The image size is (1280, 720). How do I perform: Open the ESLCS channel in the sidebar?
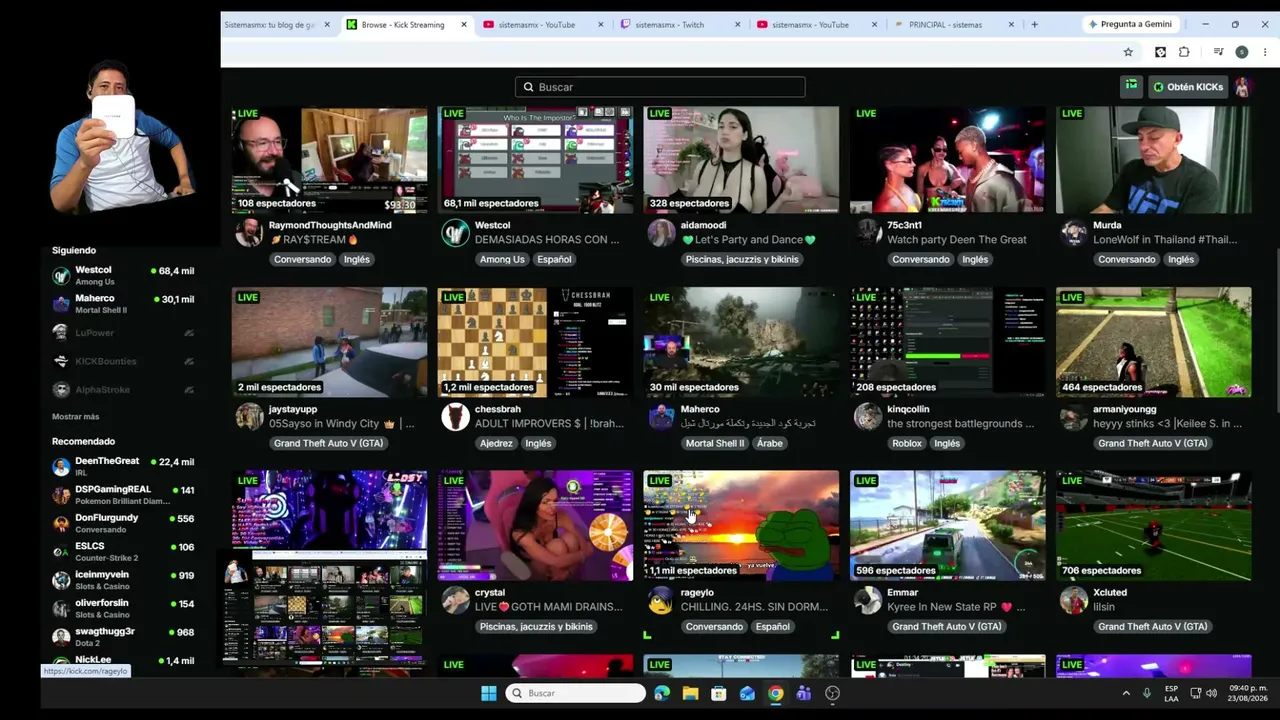tap(123, 552)
